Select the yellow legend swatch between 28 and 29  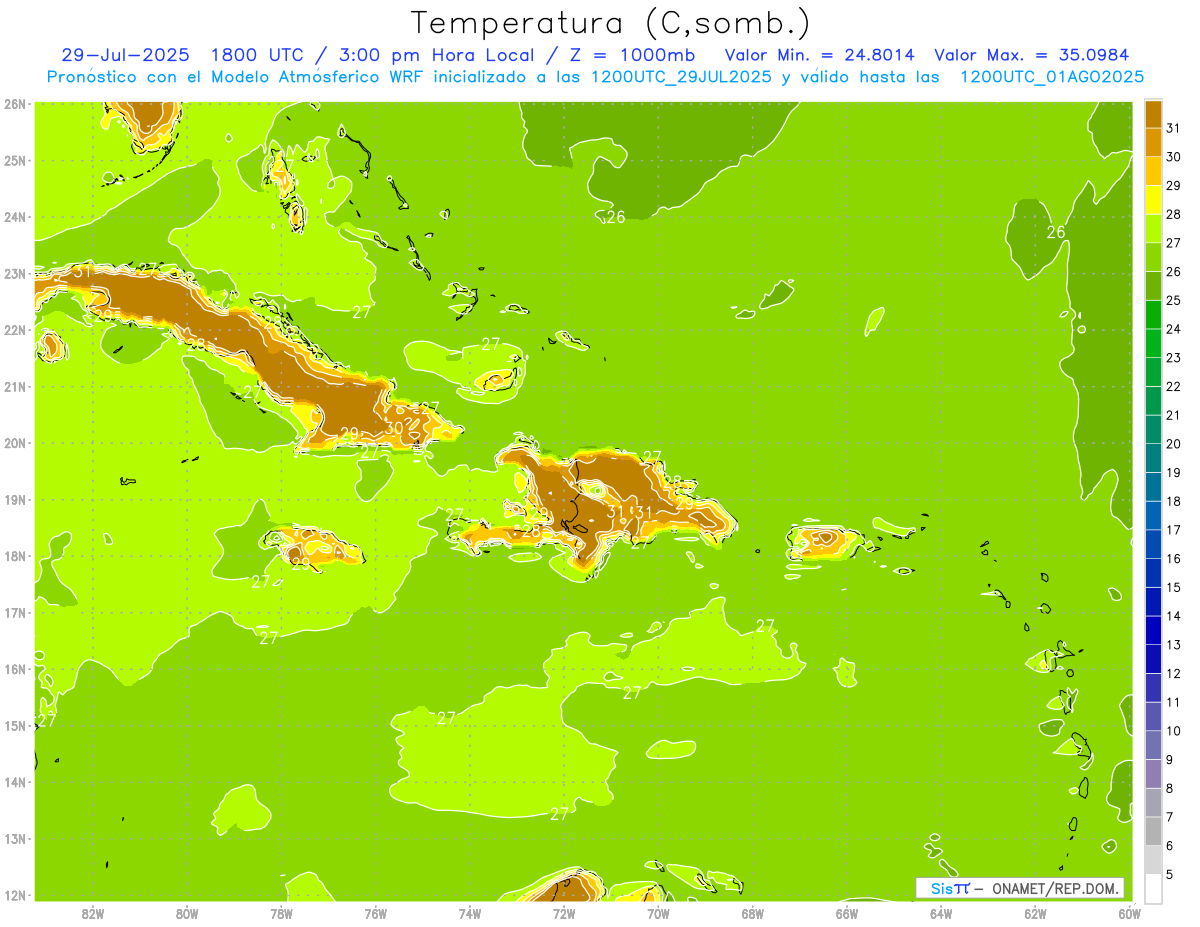pos(1153,200)
